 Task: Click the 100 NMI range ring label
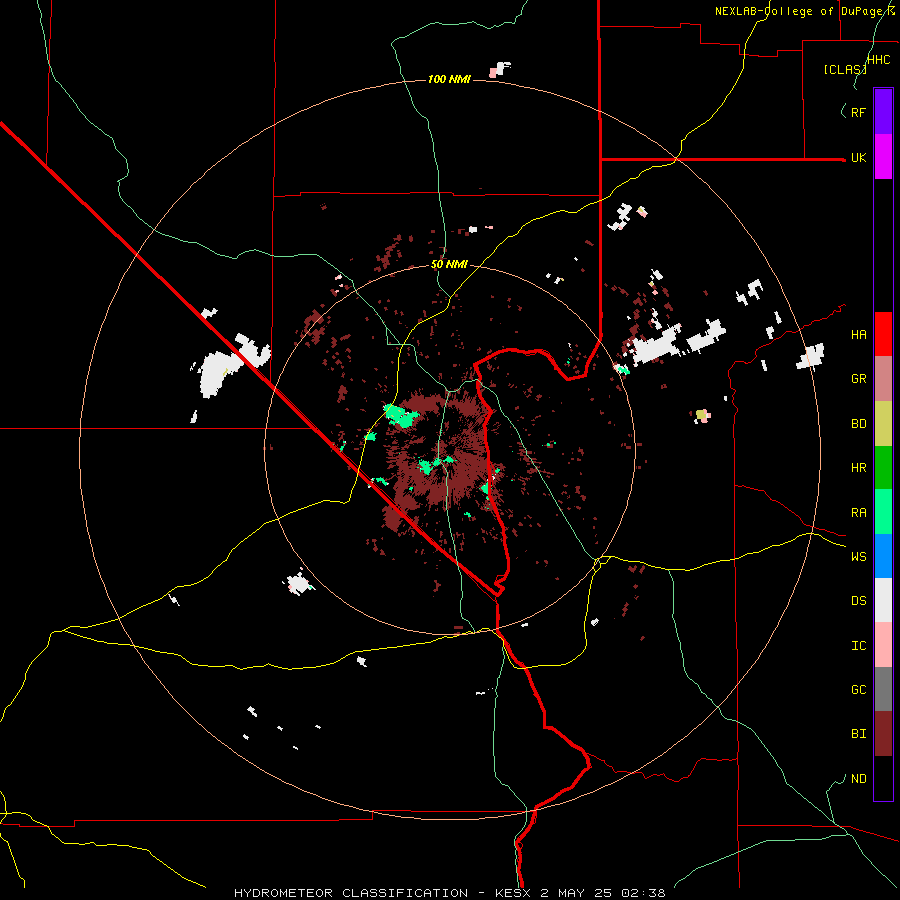point(449,79)
